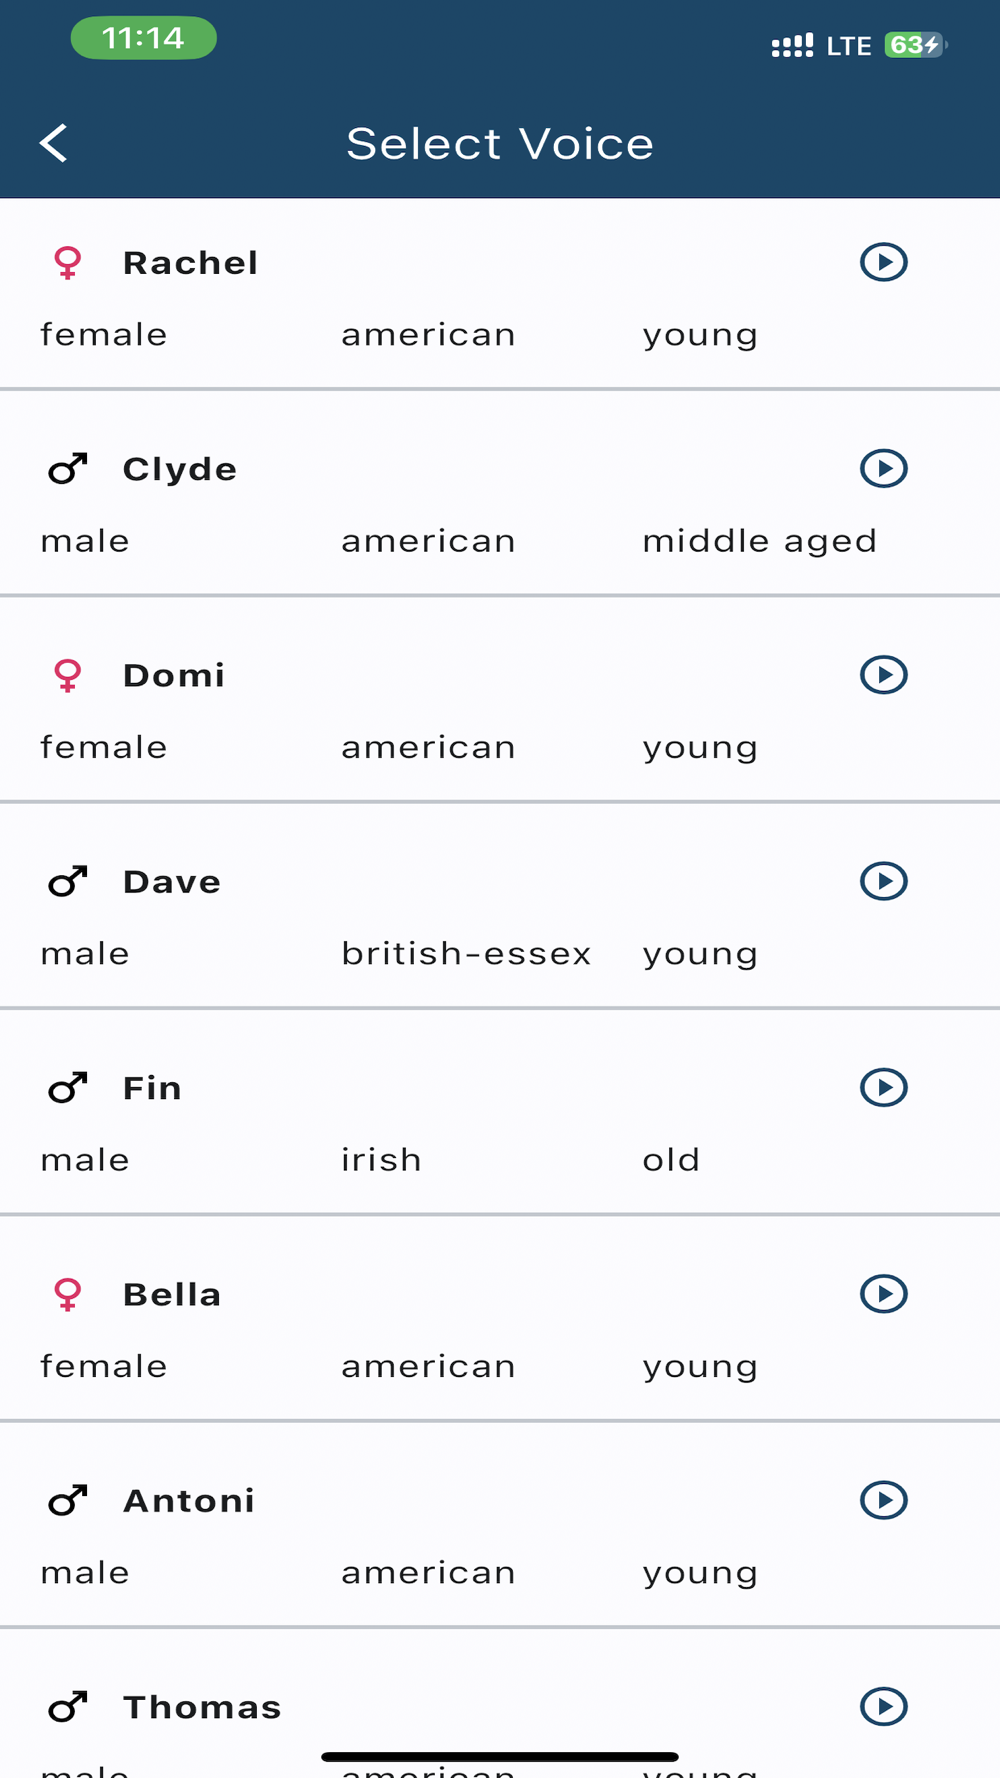Go back using the header arrow

pyautogui.click(x=54, y=143)
